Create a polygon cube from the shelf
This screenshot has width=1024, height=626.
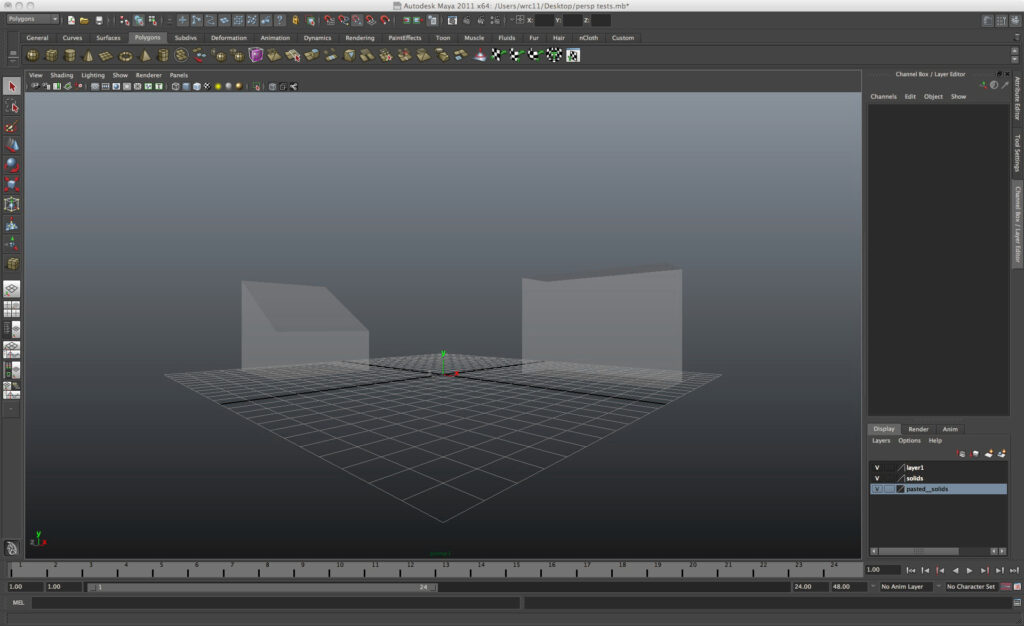(52, 56)
